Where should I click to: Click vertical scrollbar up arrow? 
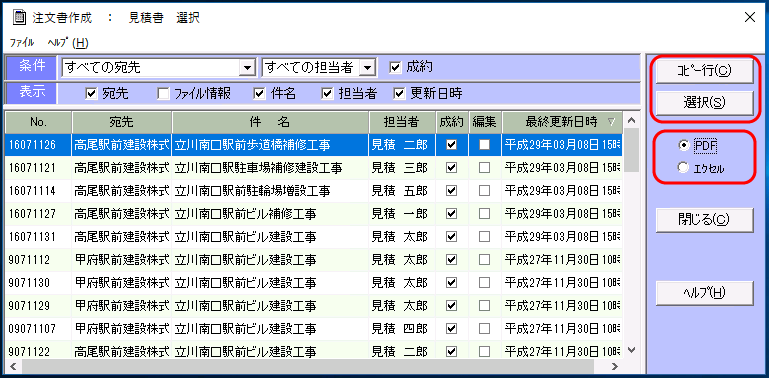(632, 120)
